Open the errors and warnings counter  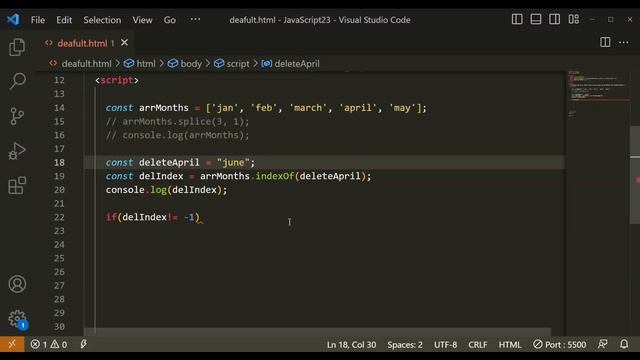click(49, 344)
